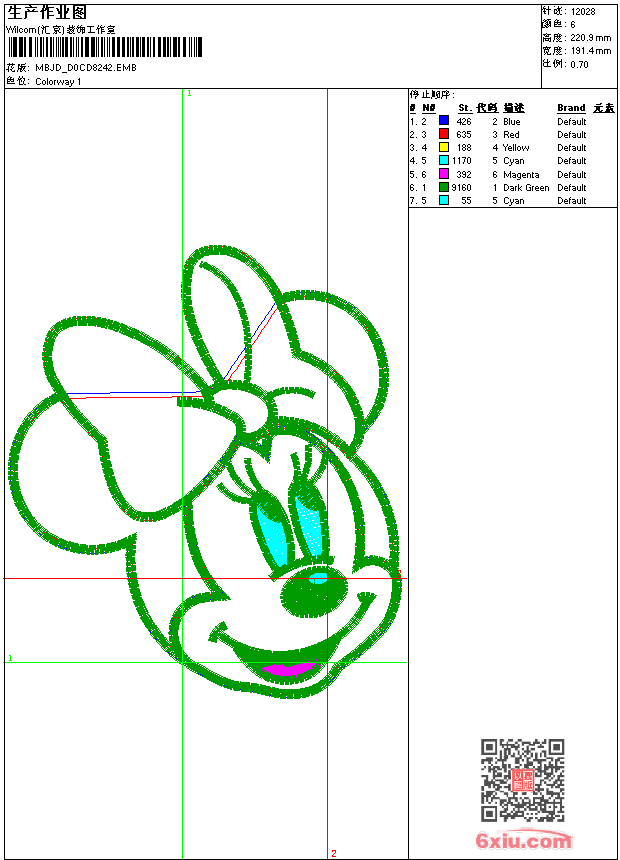The image size is (620, 860).
Task: Click the scale value 0.70
Action: coord(579,65)
